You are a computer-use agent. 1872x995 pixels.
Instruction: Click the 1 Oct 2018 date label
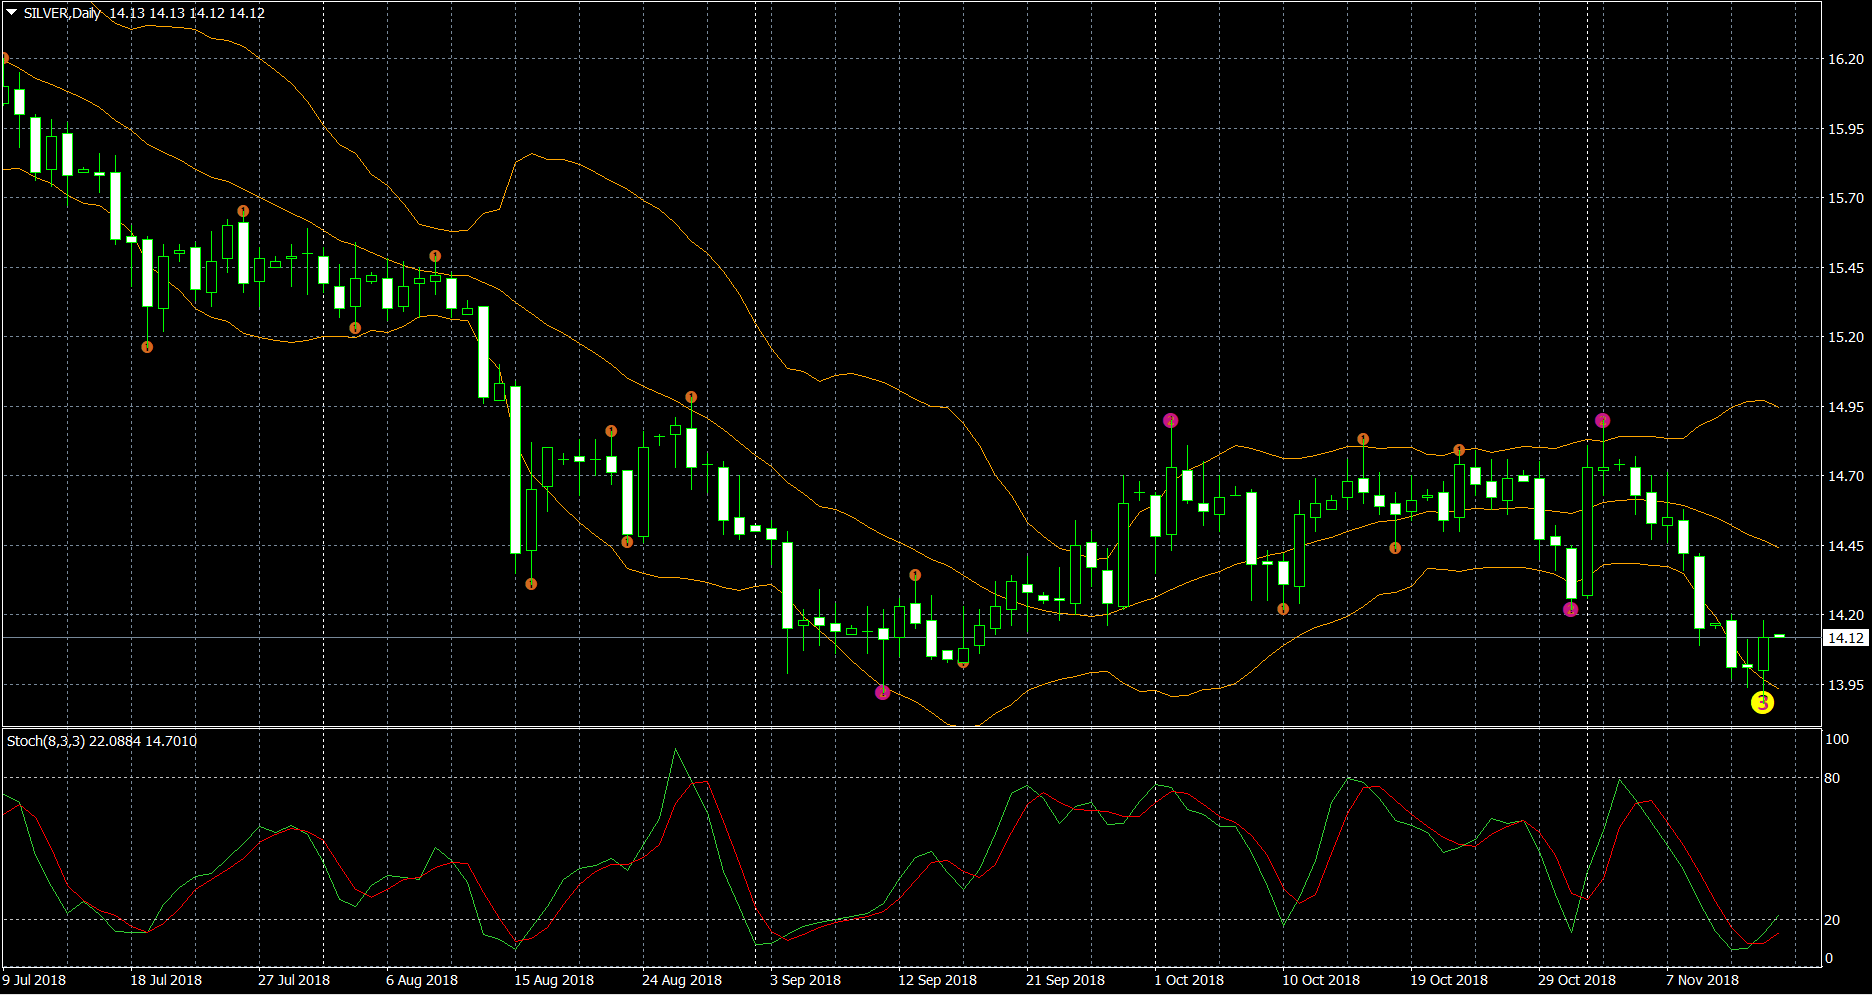[1189, 980]
